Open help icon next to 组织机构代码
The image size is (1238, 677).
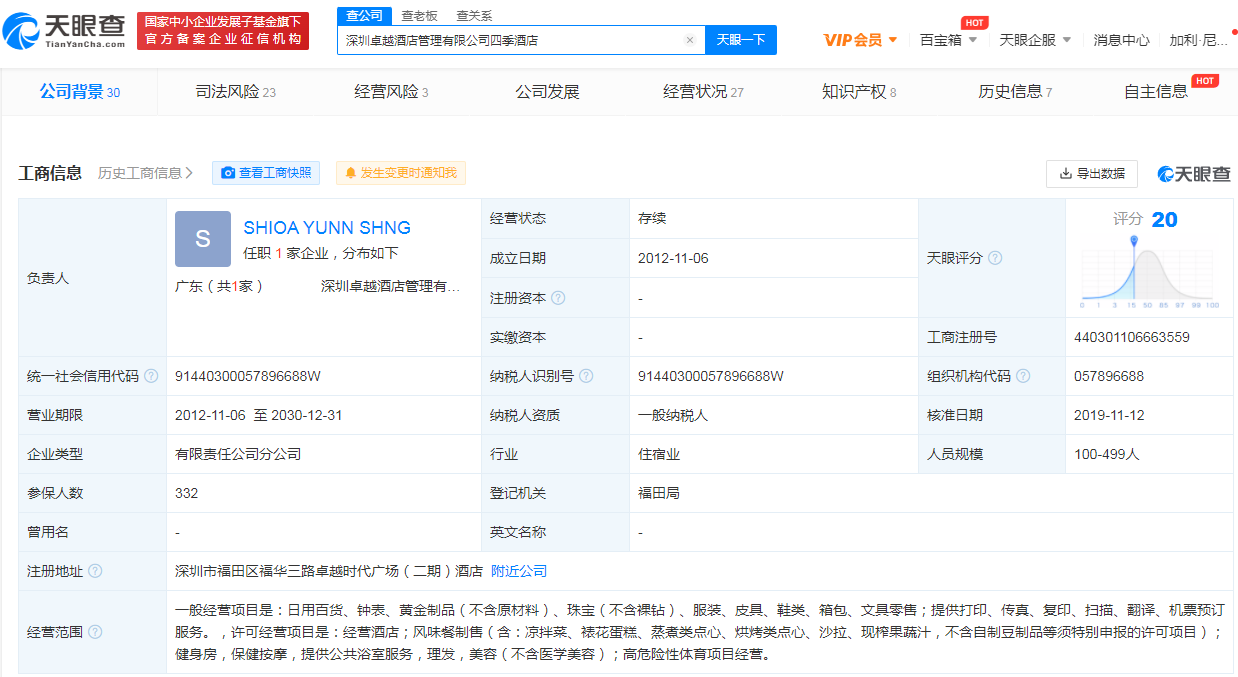tap(1024, 376)
